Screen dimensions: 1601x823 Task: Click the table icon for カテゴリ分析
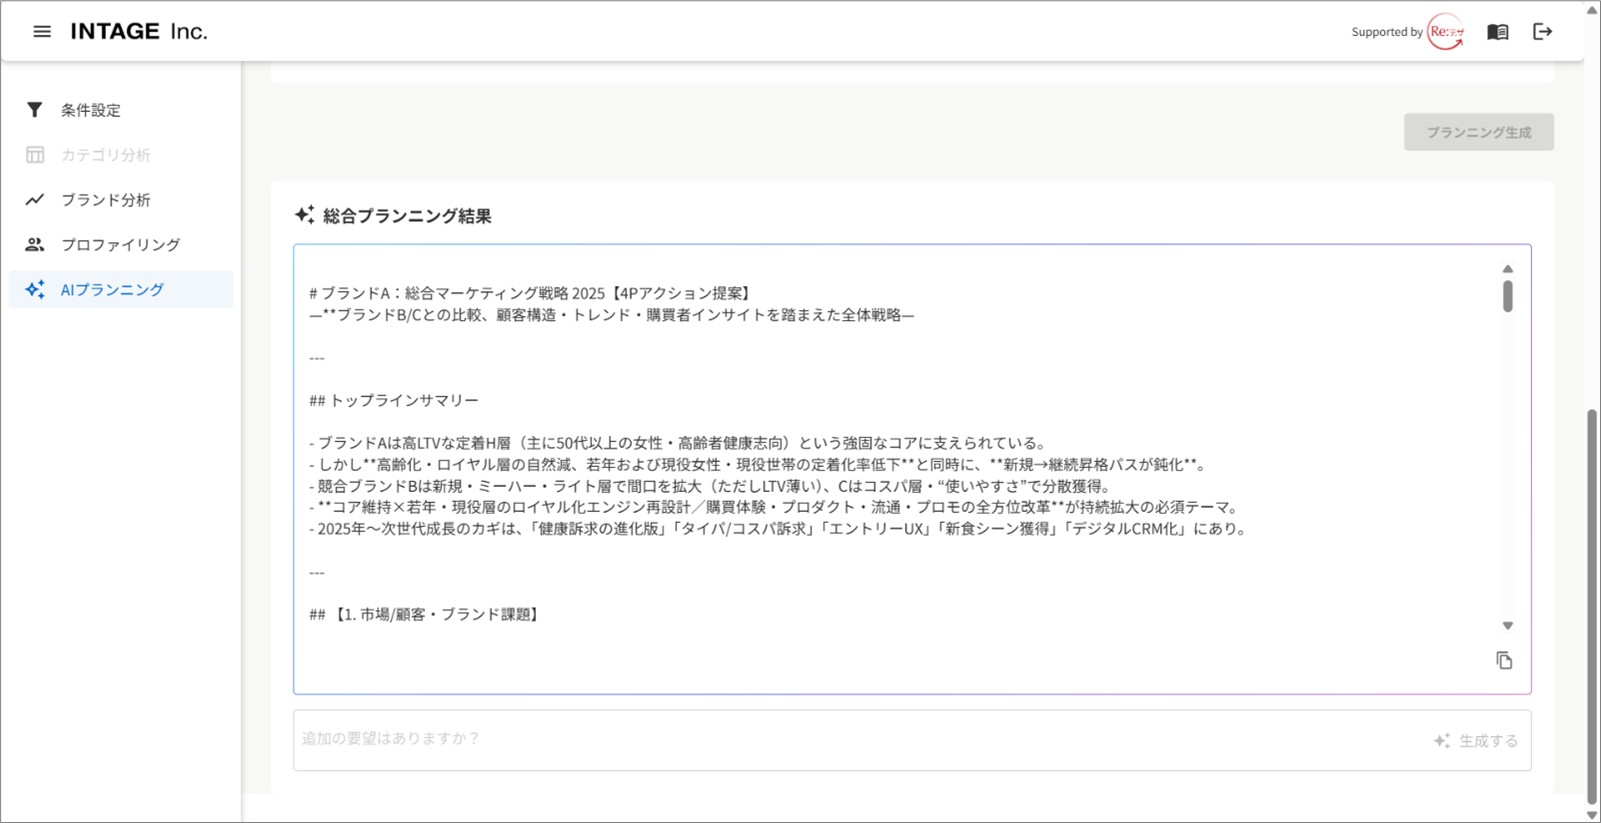pyautogui.click(x=35, y=155)
